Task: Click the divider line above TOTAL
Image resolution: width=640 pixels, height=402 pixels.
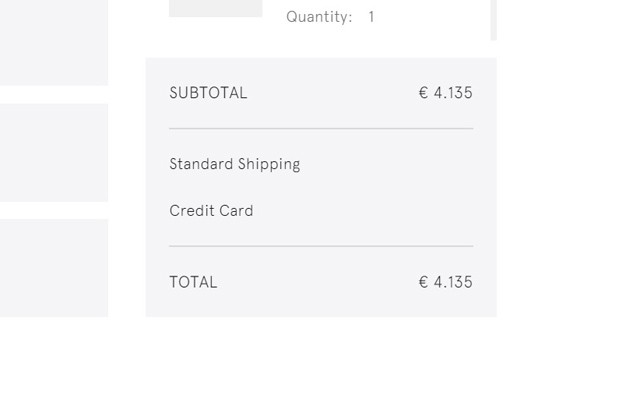Action: [321, 246]
